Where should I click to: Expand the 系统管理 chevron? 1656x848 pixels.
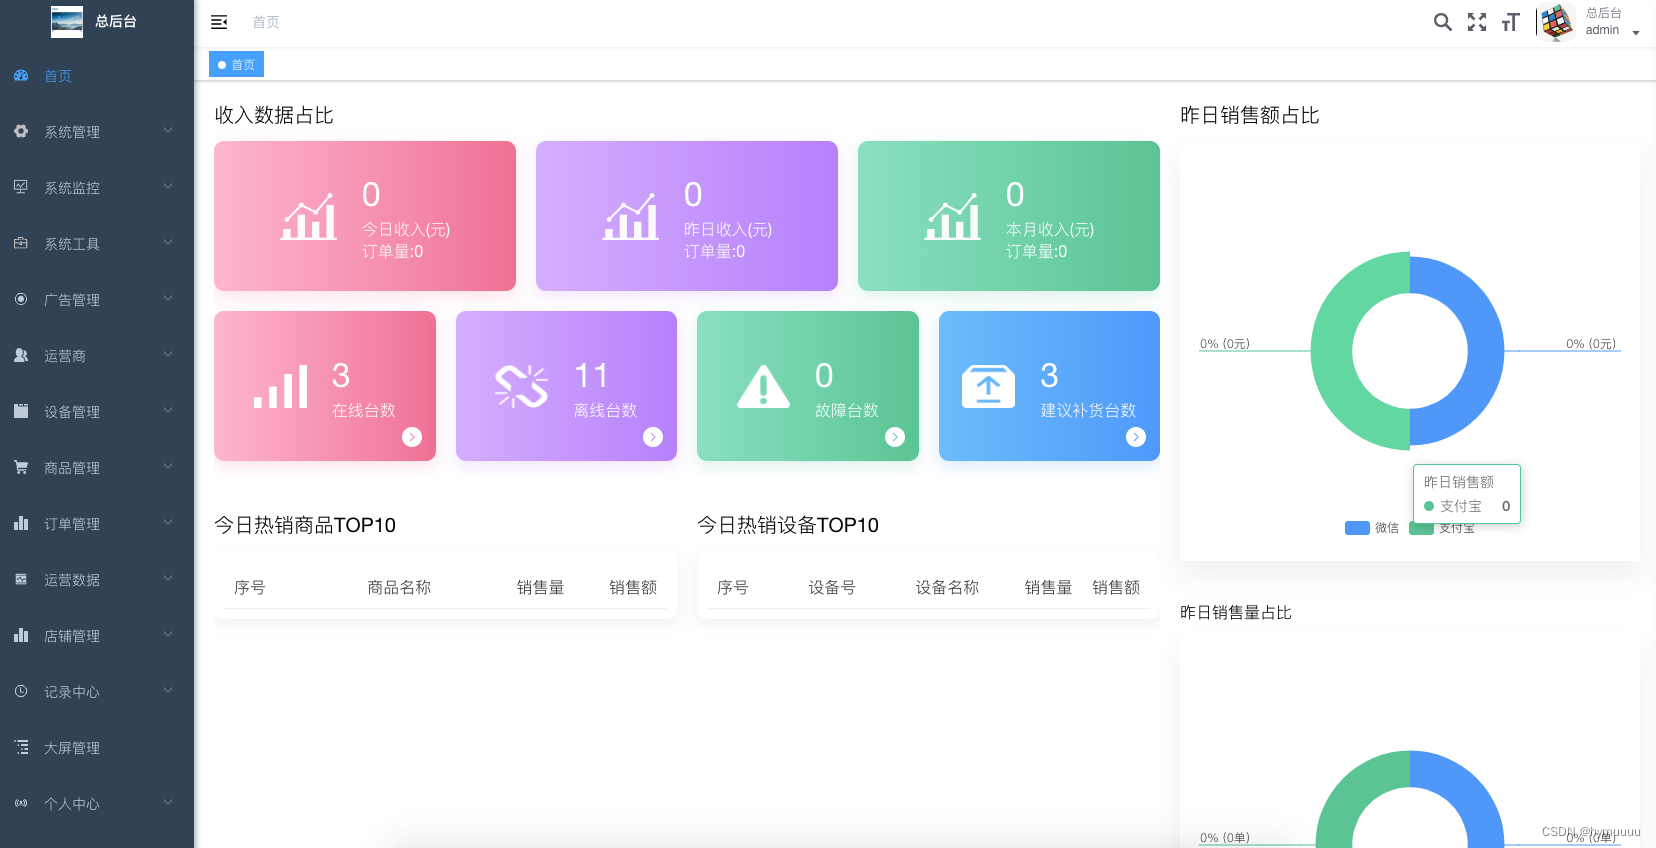pos(168,131)
